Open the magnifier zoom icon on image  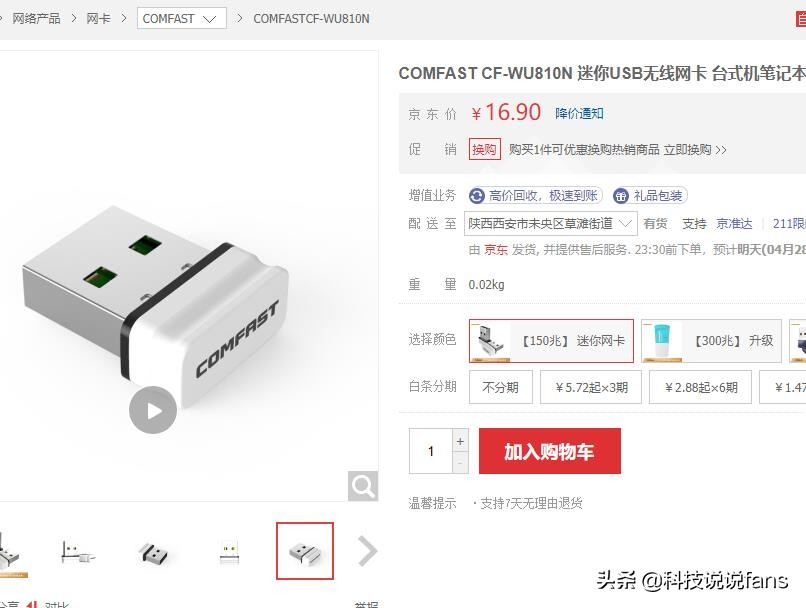click(363, 486)
